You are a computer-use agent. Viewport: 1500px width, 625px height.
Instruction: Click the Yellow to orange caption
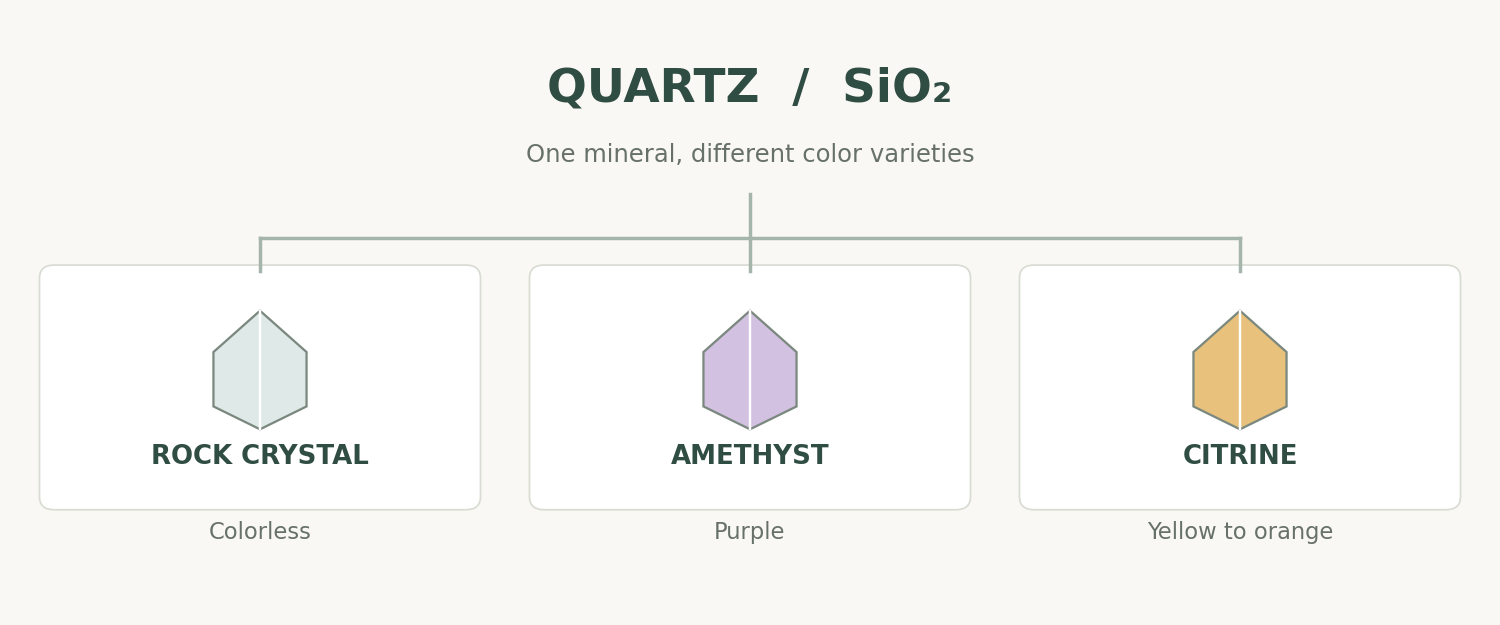[1240, 532]
